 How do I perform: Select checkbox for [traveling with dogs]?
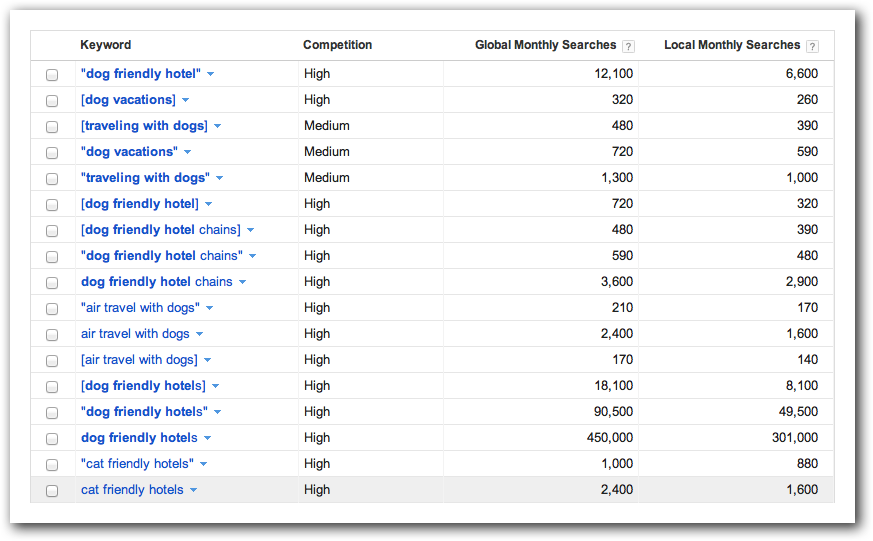click(x=52, y=127)
